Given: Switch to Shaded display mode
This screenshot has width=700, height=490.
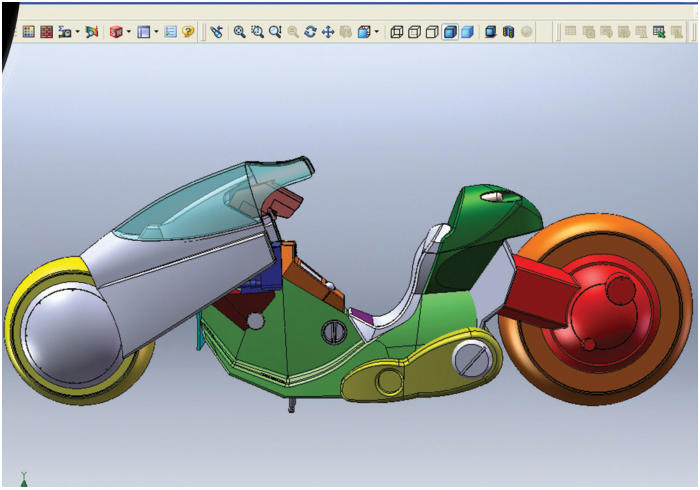Looking at the screenshot, I should (x=467, y=32).
